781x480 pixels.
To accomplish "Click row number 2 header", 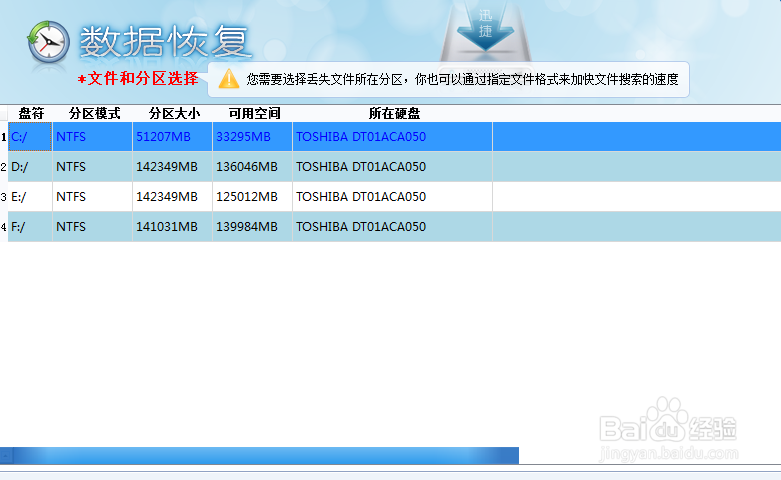I will 4,167.
